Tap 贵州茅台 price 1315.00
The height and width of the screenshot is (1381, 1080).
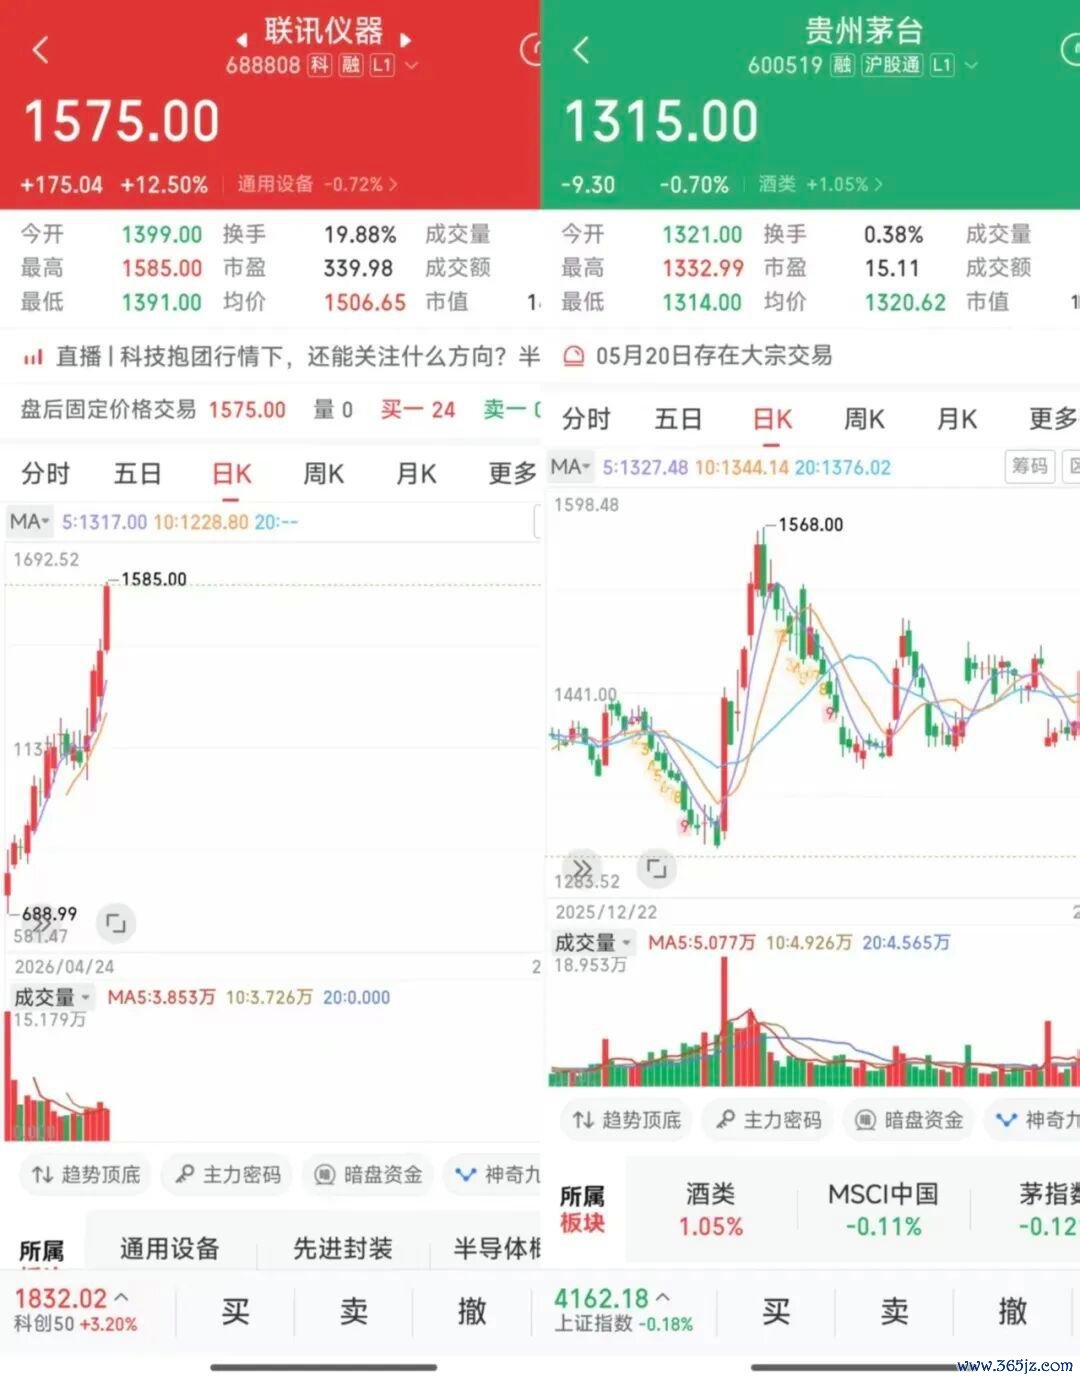point(661,122)
